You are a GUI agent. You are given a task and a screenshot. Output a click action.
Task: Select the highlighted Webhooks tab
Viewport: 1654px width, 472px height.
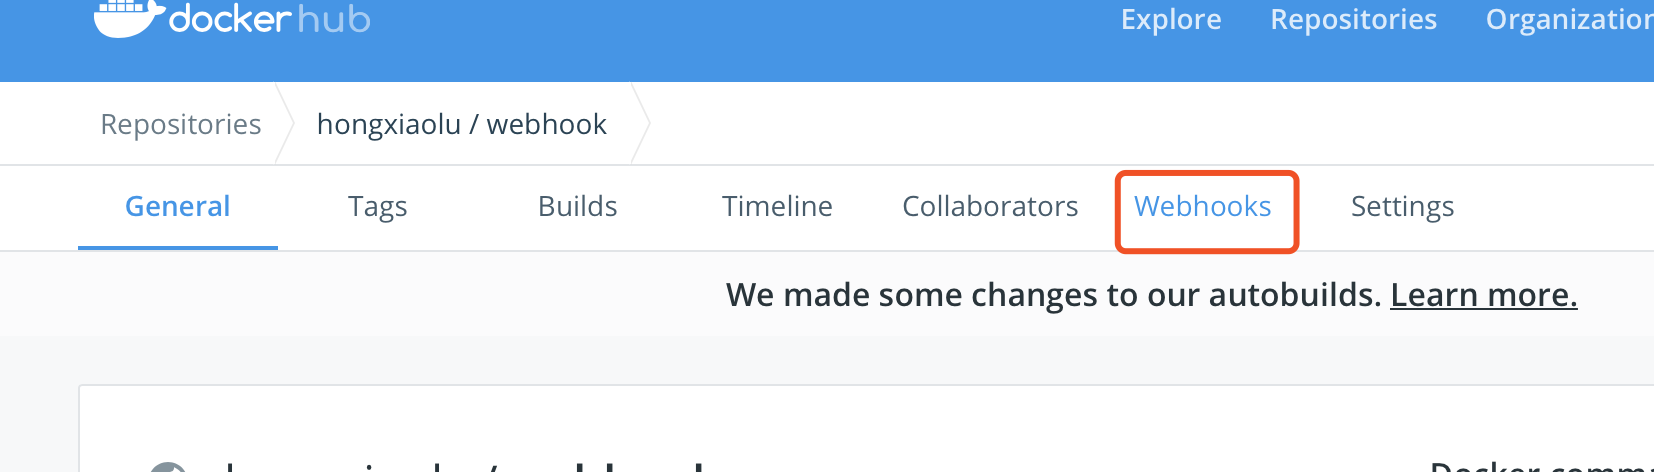coord(1203,207)
